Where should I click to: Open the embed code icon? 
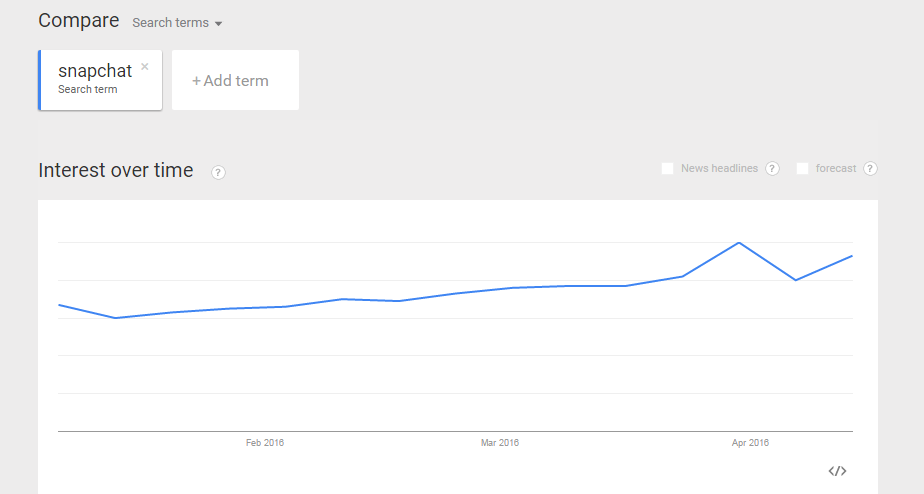click(837, 471)
